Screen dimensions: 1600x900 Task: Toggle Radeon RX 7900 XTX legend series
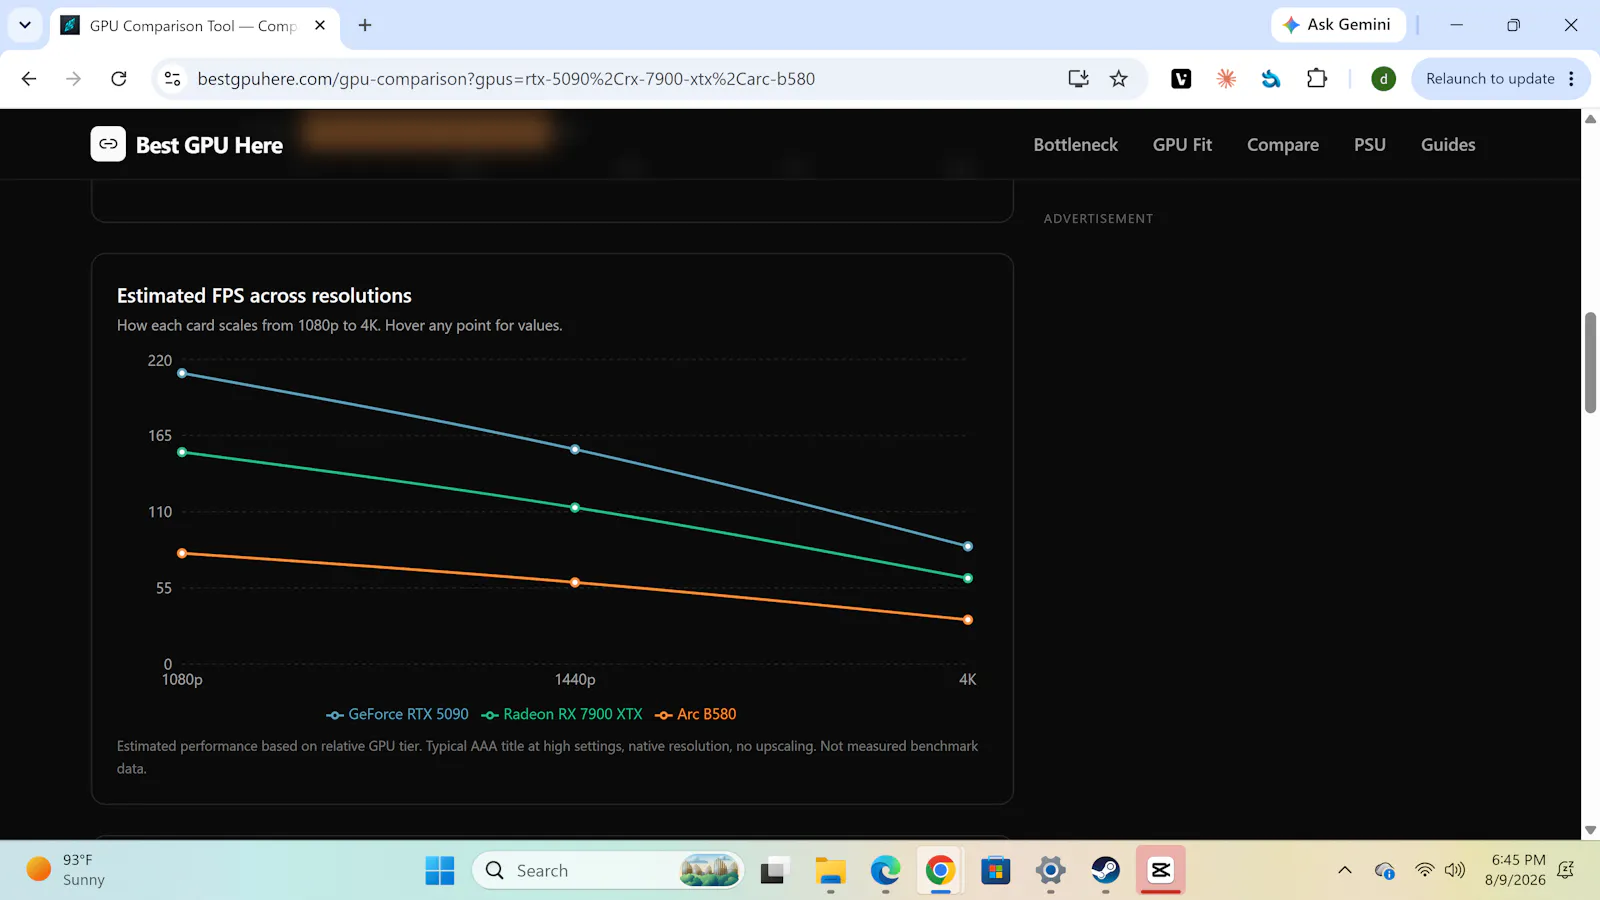pyautogui.click(x=562, y=714)
